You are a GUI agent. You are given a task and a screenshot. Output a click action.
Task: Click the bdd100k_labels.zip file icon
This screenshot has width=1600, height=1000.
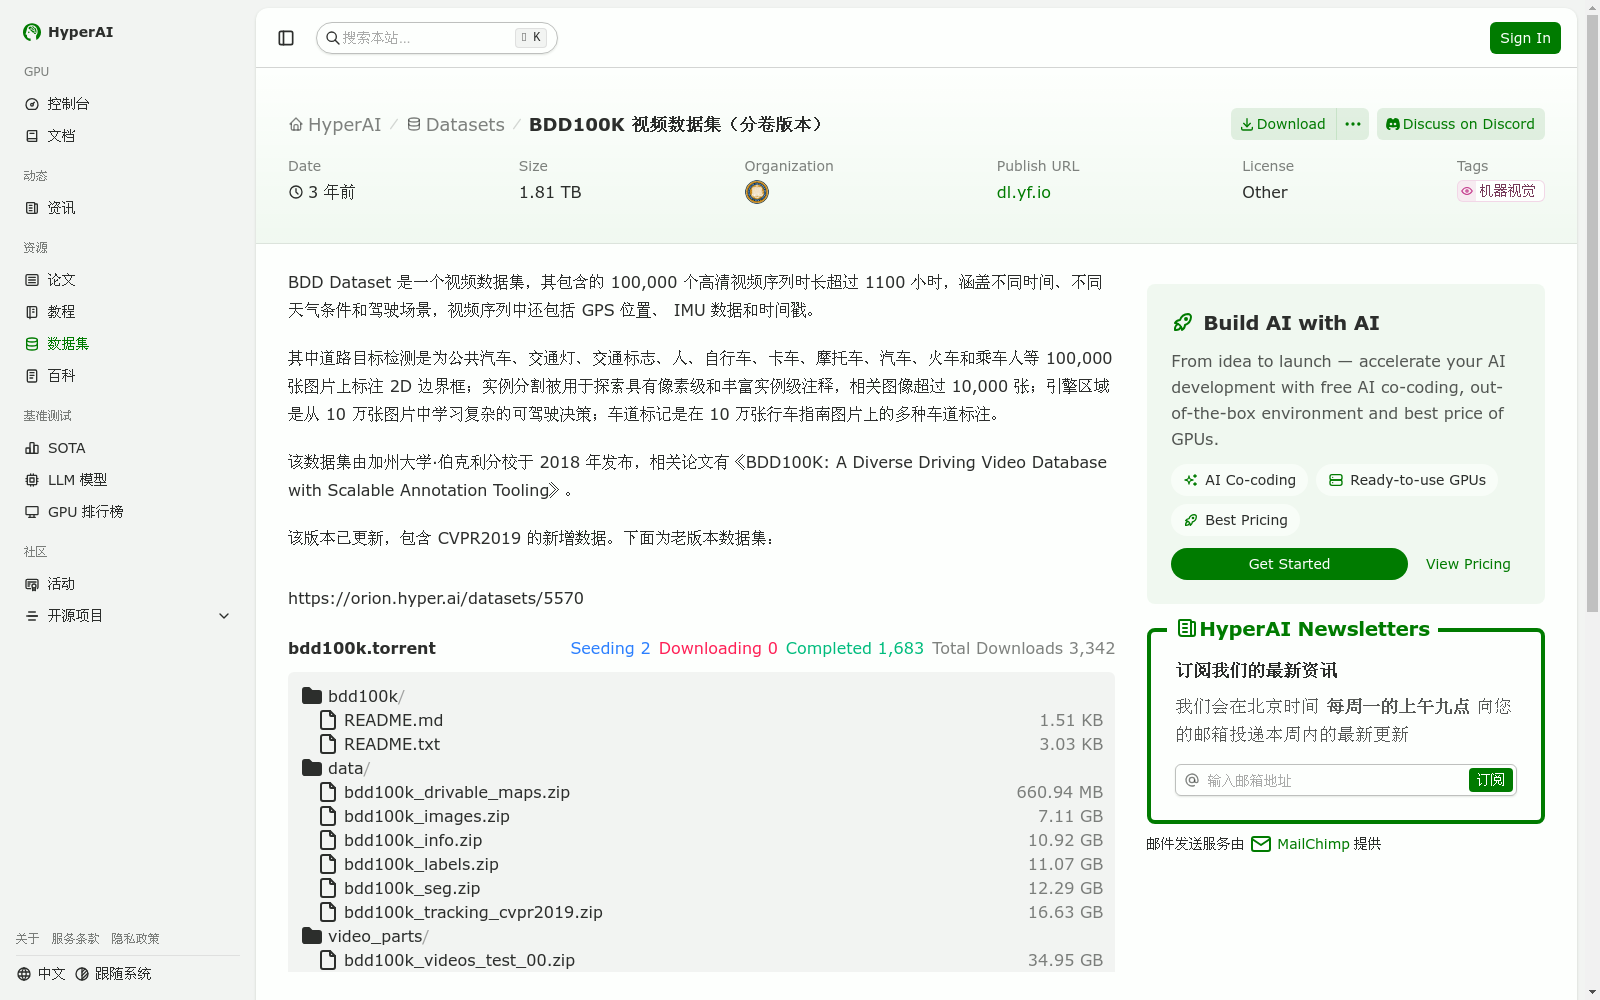(x=328, y=864)
